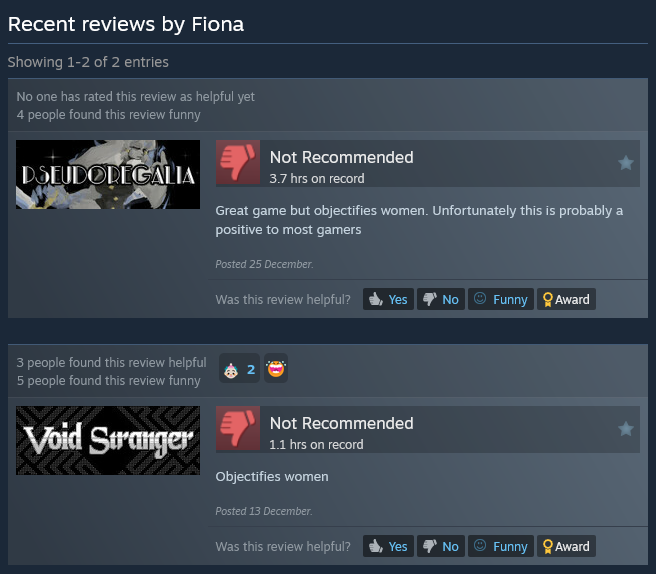Toggle the star favorite on Void Stranger review

coord(626,429)
